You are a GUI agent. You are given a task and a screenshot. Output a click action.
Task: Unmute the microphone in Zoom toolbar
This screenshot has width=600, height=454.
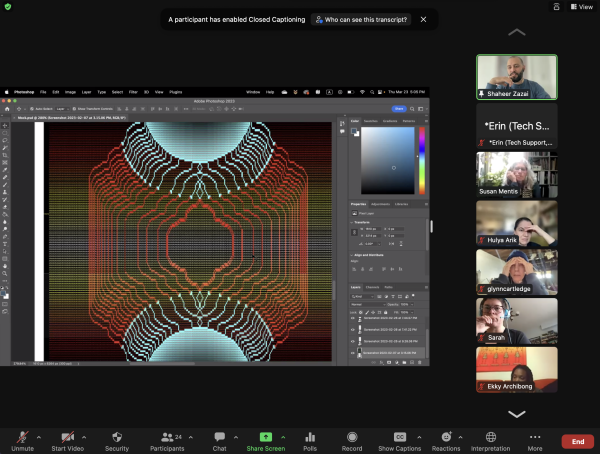pyautogui.click(x=22, y=437)
